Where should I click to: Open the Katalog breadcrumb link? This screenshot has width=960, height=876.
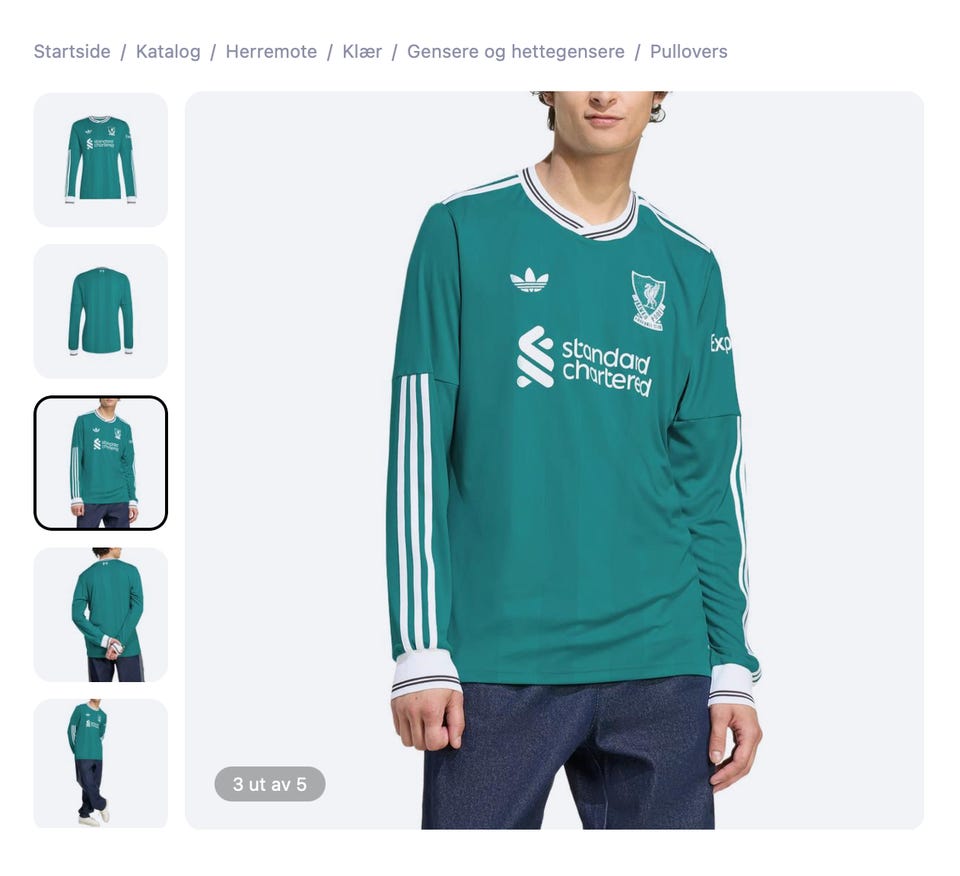168,51
